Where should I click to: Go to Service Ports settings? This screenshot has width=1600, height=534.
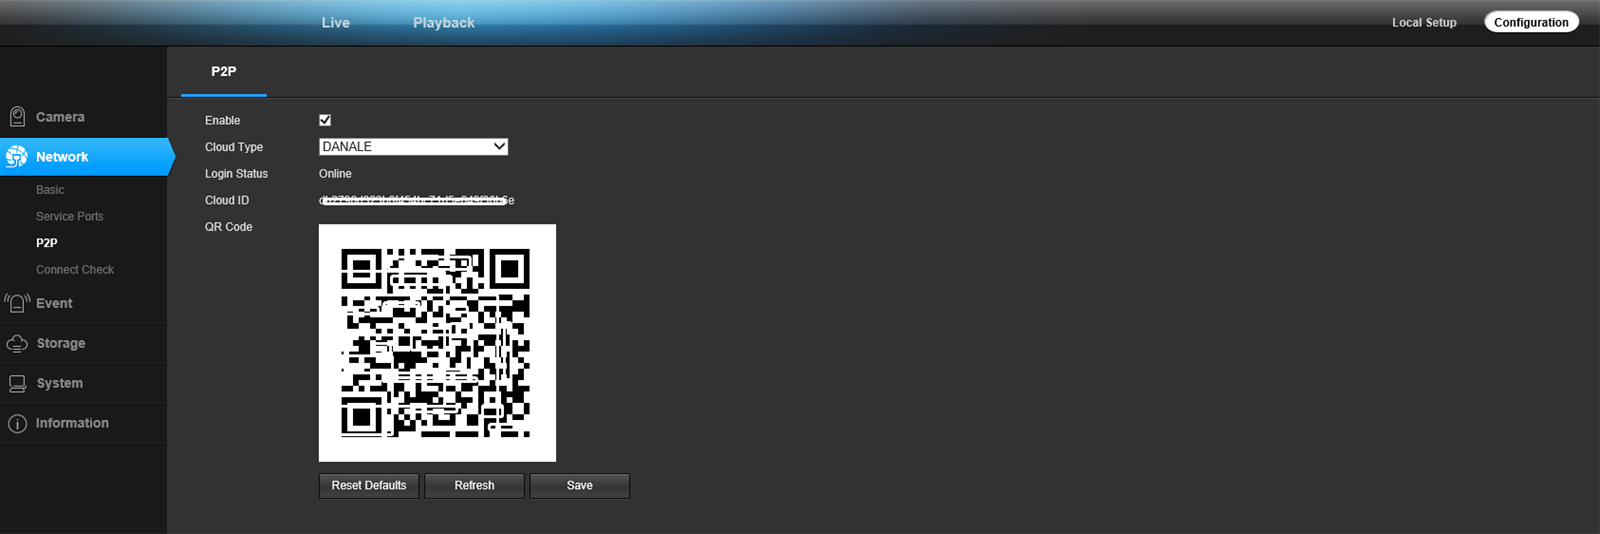click(70, 216)
